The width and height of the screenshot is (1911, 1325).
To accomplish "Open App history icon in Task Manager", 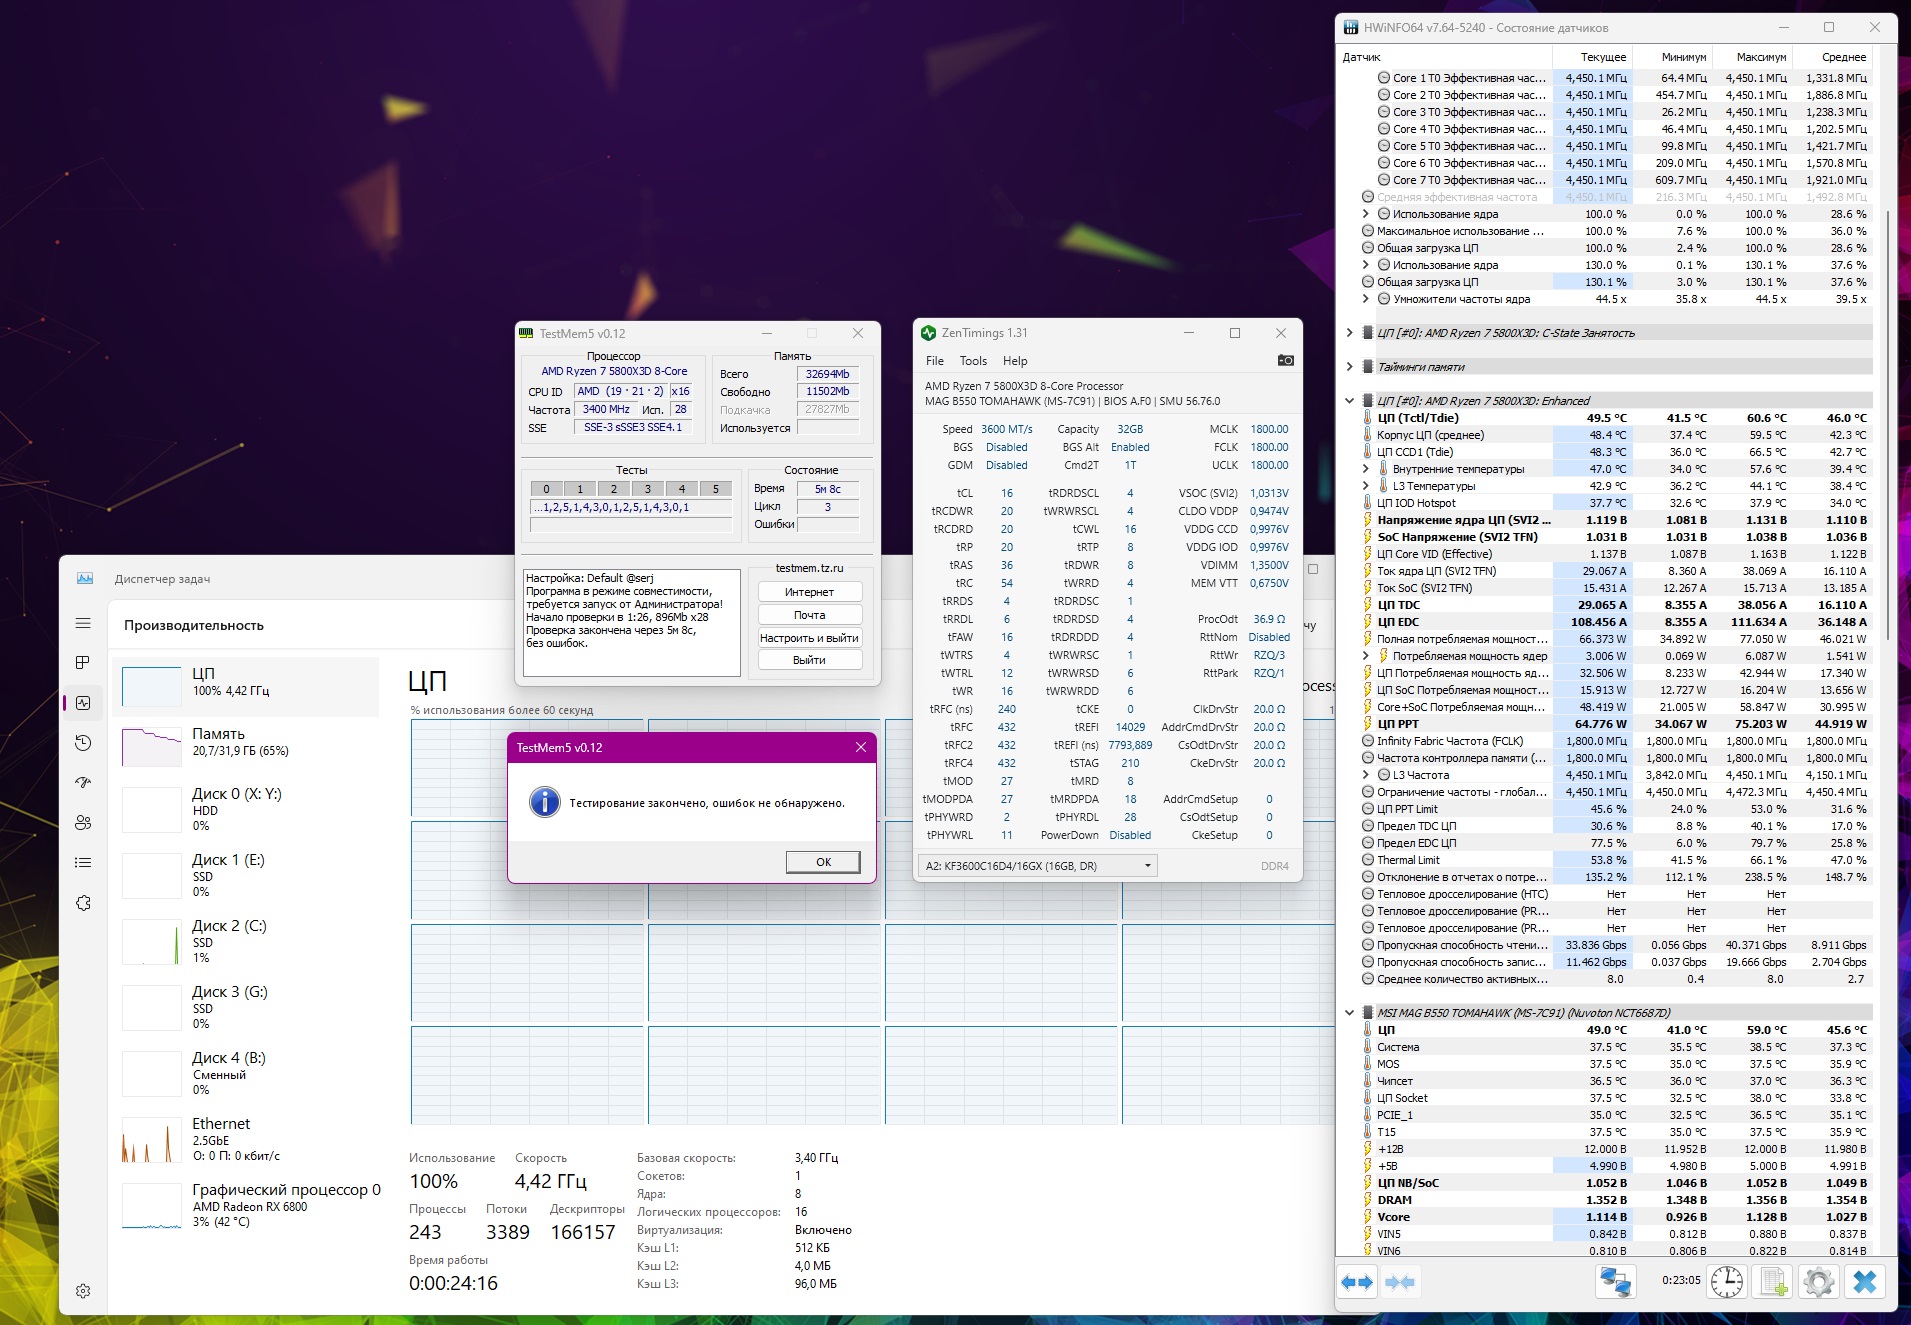I will click(x=83, y=743).
